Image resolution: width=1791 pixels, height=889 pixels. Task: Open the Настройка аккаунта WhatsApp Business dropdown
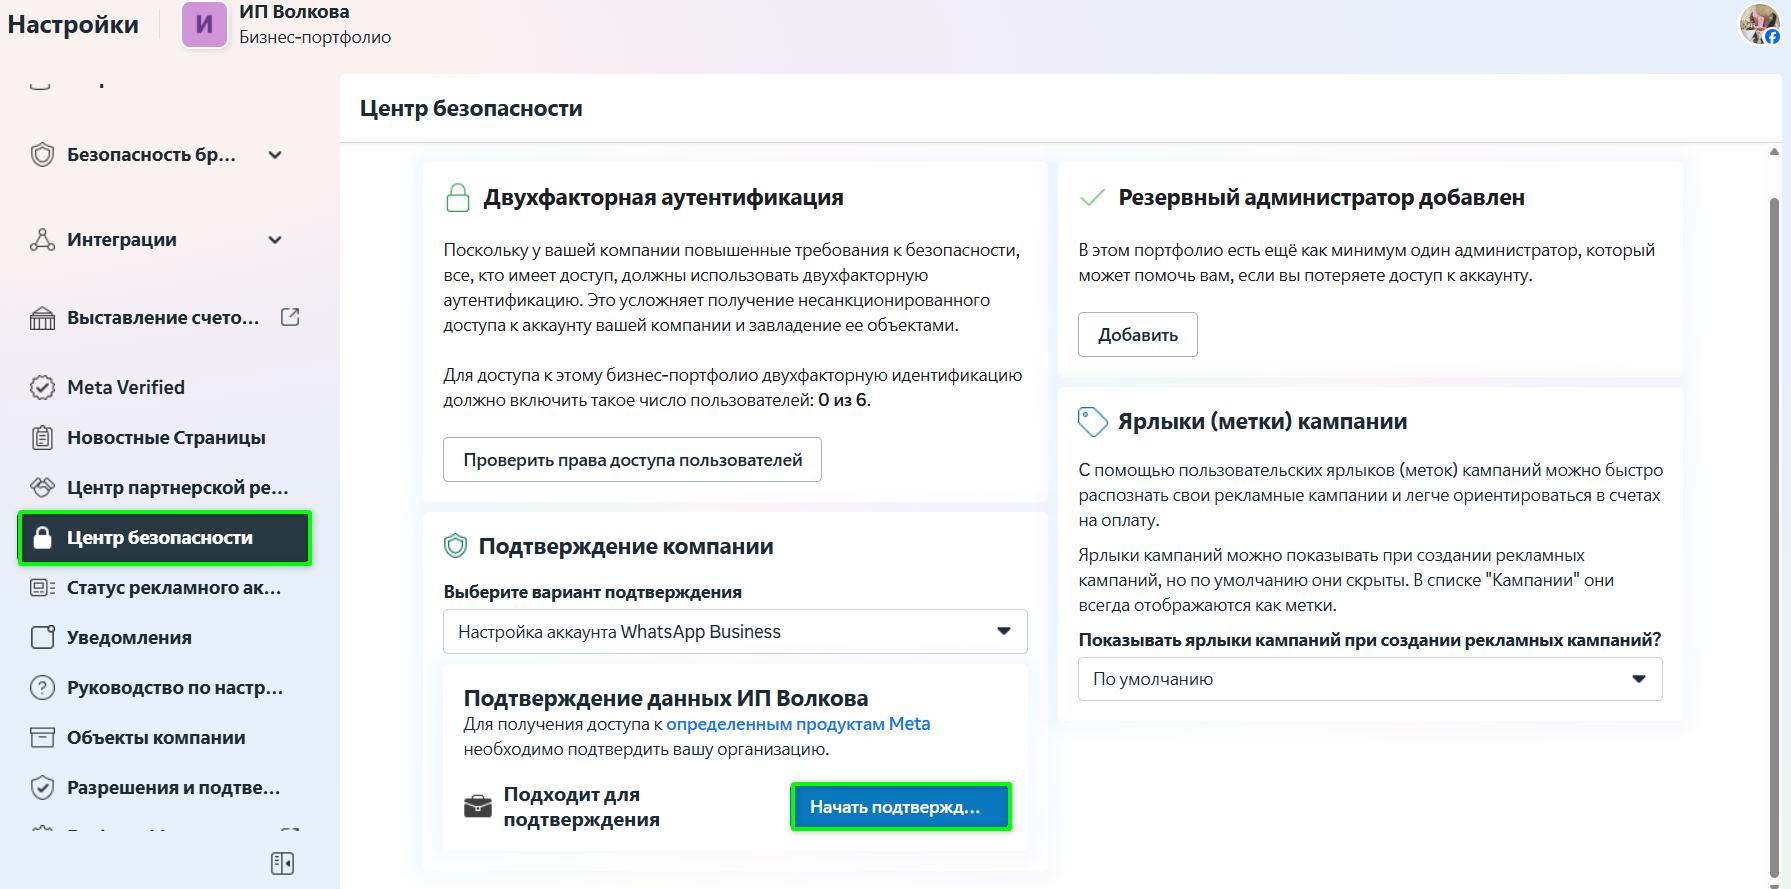tap(735, 631)
